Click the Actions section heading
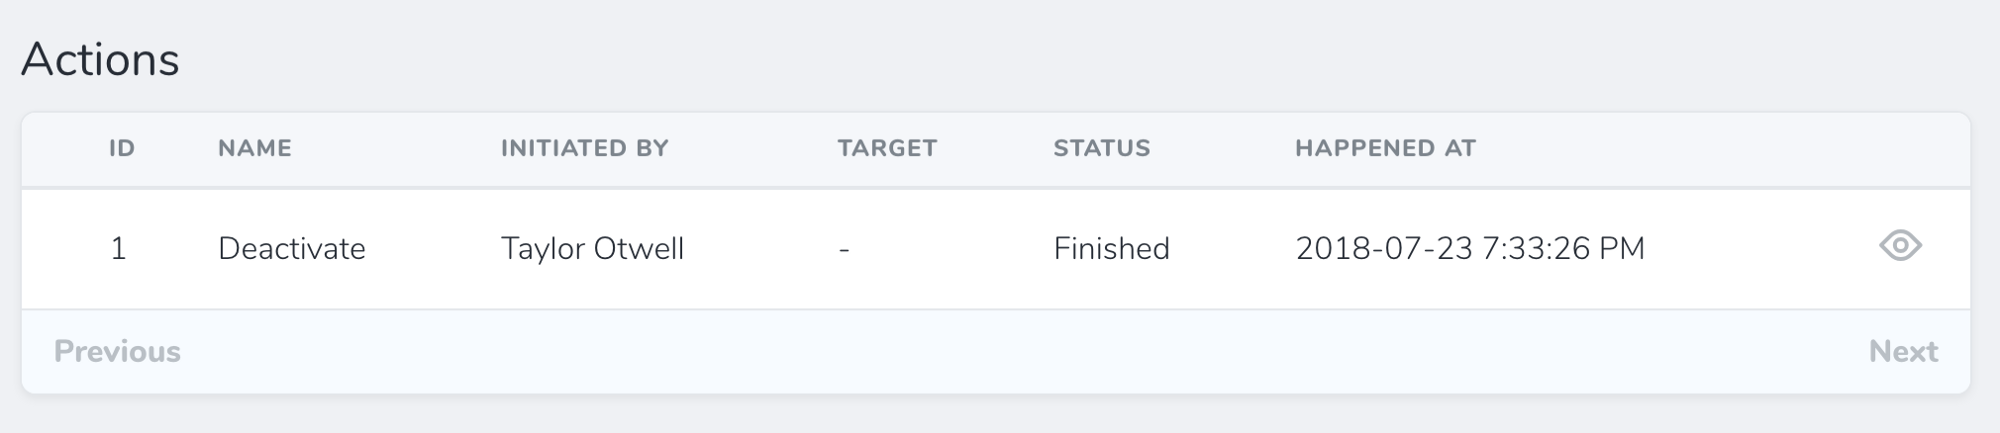 click(100, 59)
